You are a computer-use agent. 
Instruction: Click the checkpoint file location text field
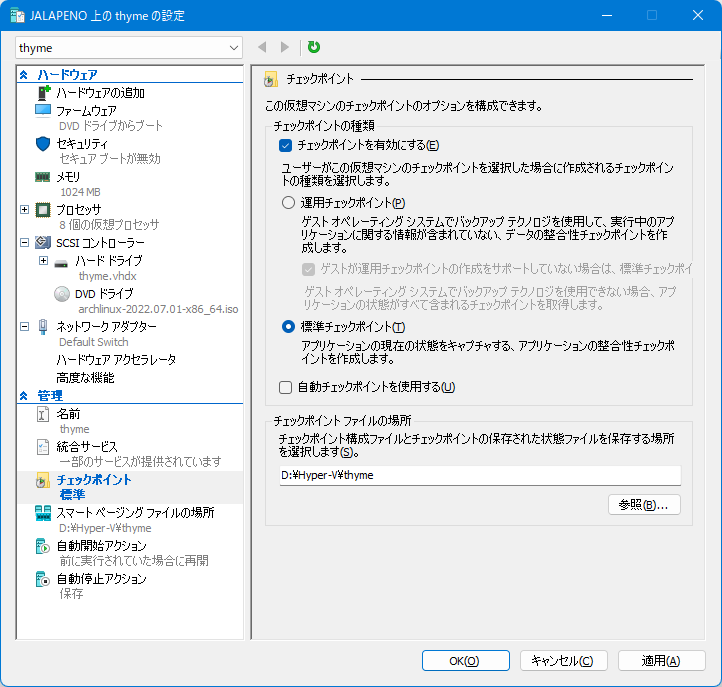(480, 475)
